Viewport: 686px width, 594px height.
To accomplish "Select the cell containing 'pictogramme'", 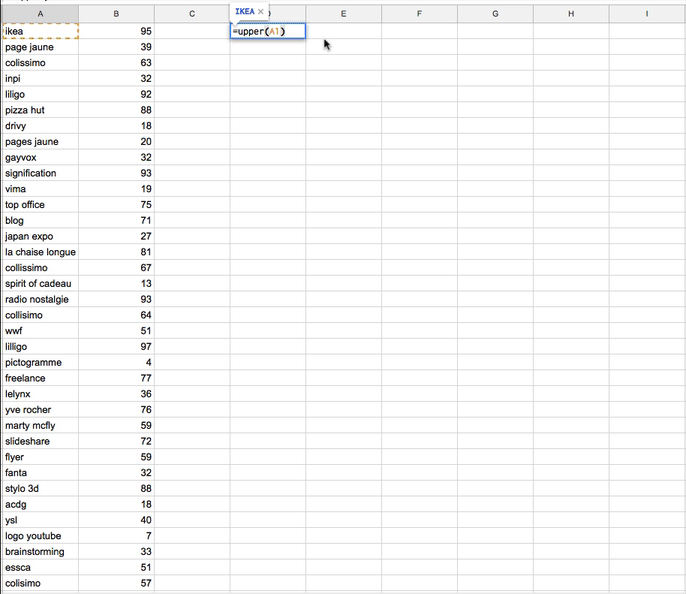I will [40, 362].
